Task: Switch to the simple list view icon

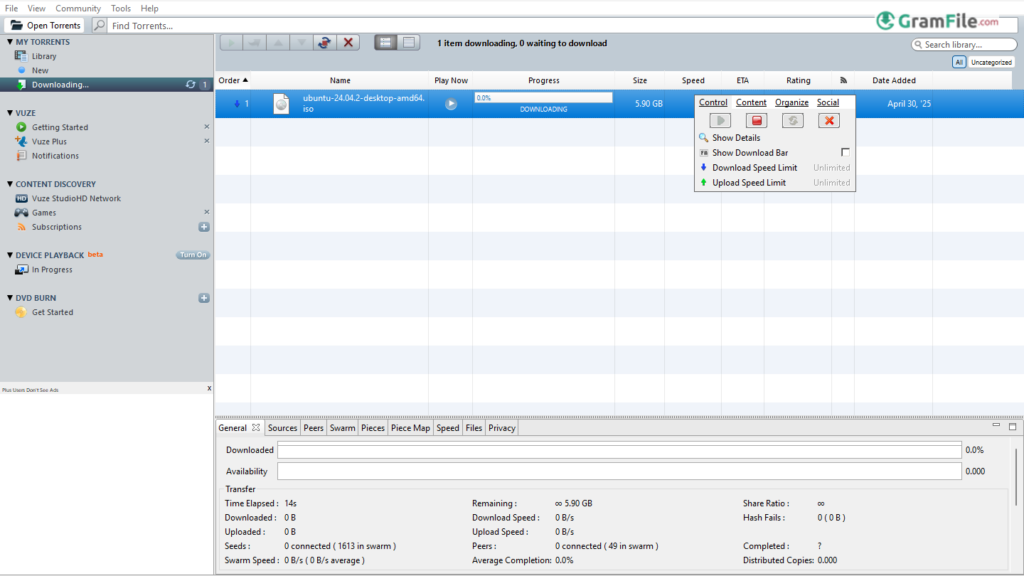Action: tap(409, 42)
